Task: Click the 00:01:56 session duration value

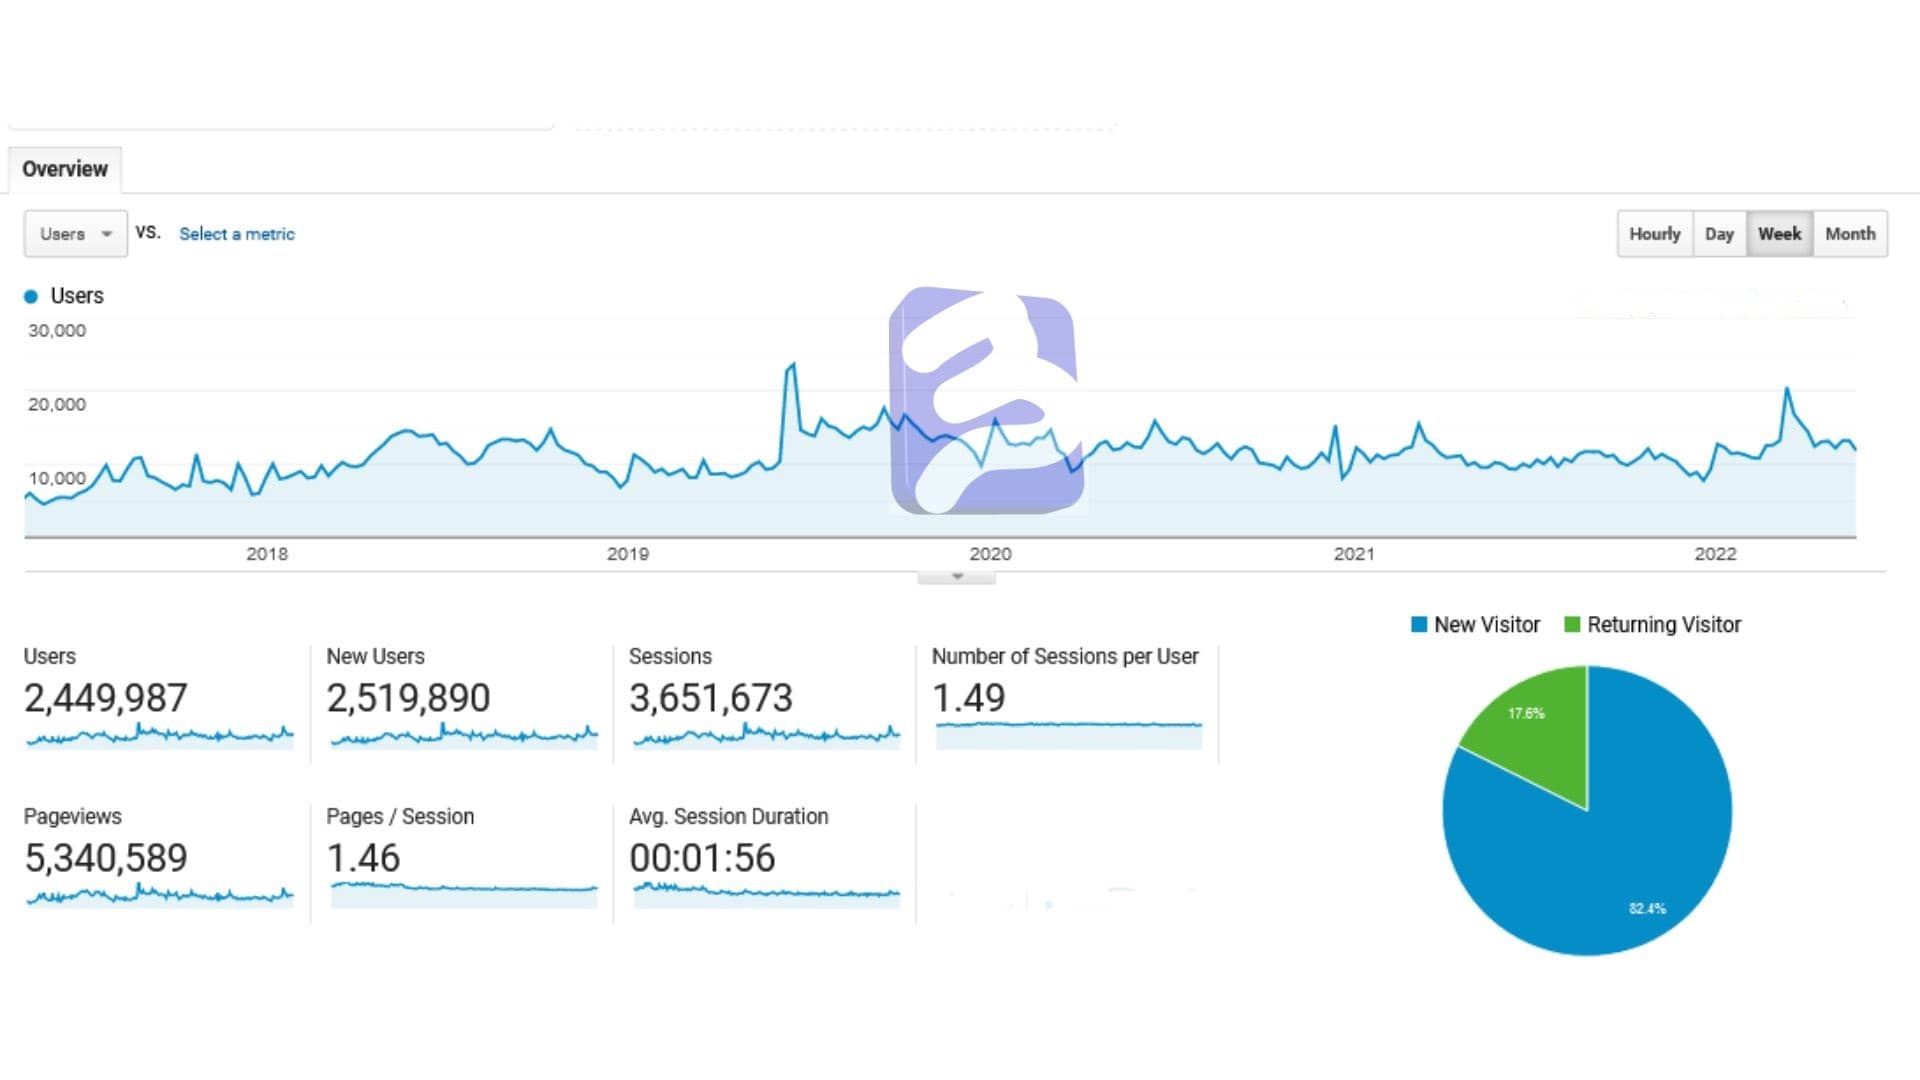Action: [x=702, y=858]
